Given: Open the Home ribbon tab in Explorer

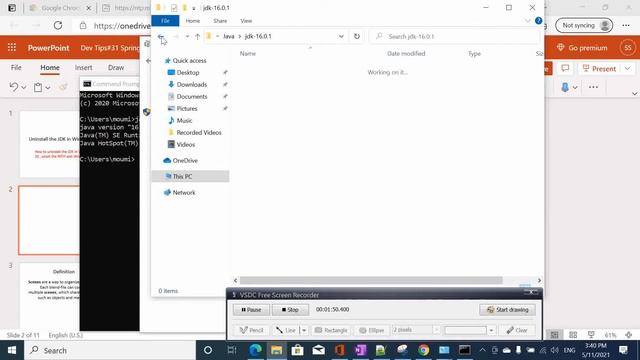Looking at the screenshot, I should pyautogui.click(x=193, y=21).
